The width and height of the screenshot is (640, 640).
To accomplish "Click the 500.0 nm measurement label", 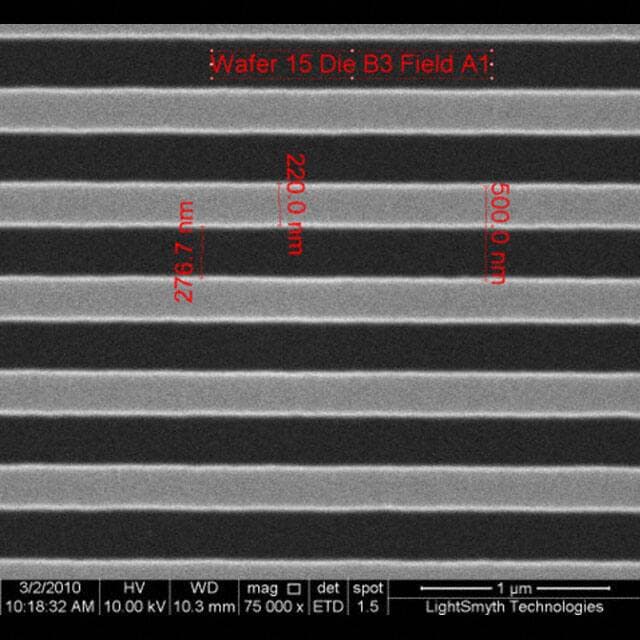I will pos(497,234).
